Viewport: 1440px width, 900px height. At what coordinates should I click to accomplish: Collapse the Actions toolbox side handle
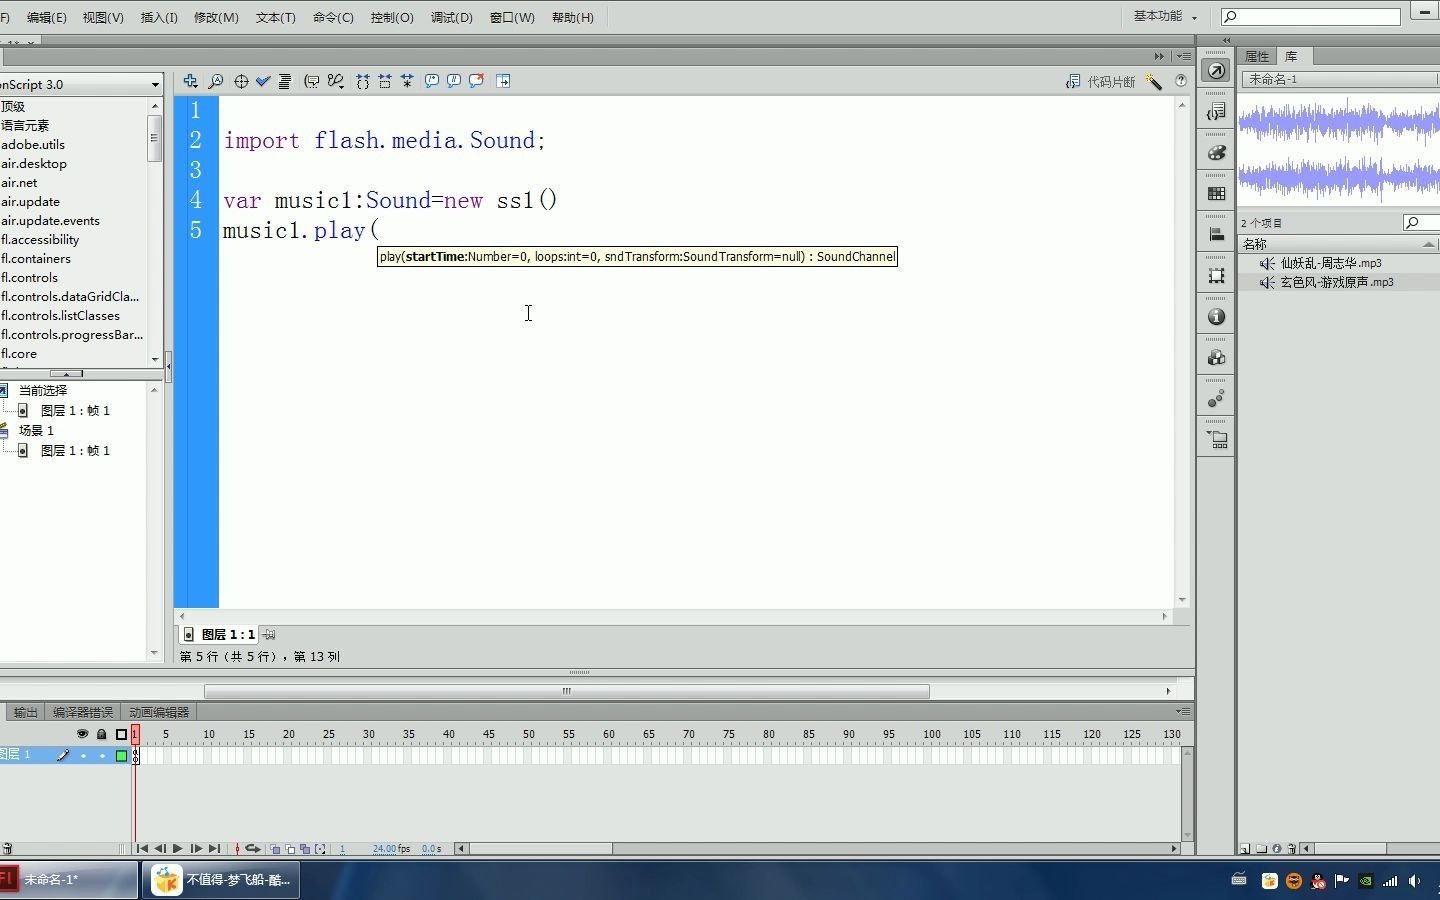pos(168,366)
